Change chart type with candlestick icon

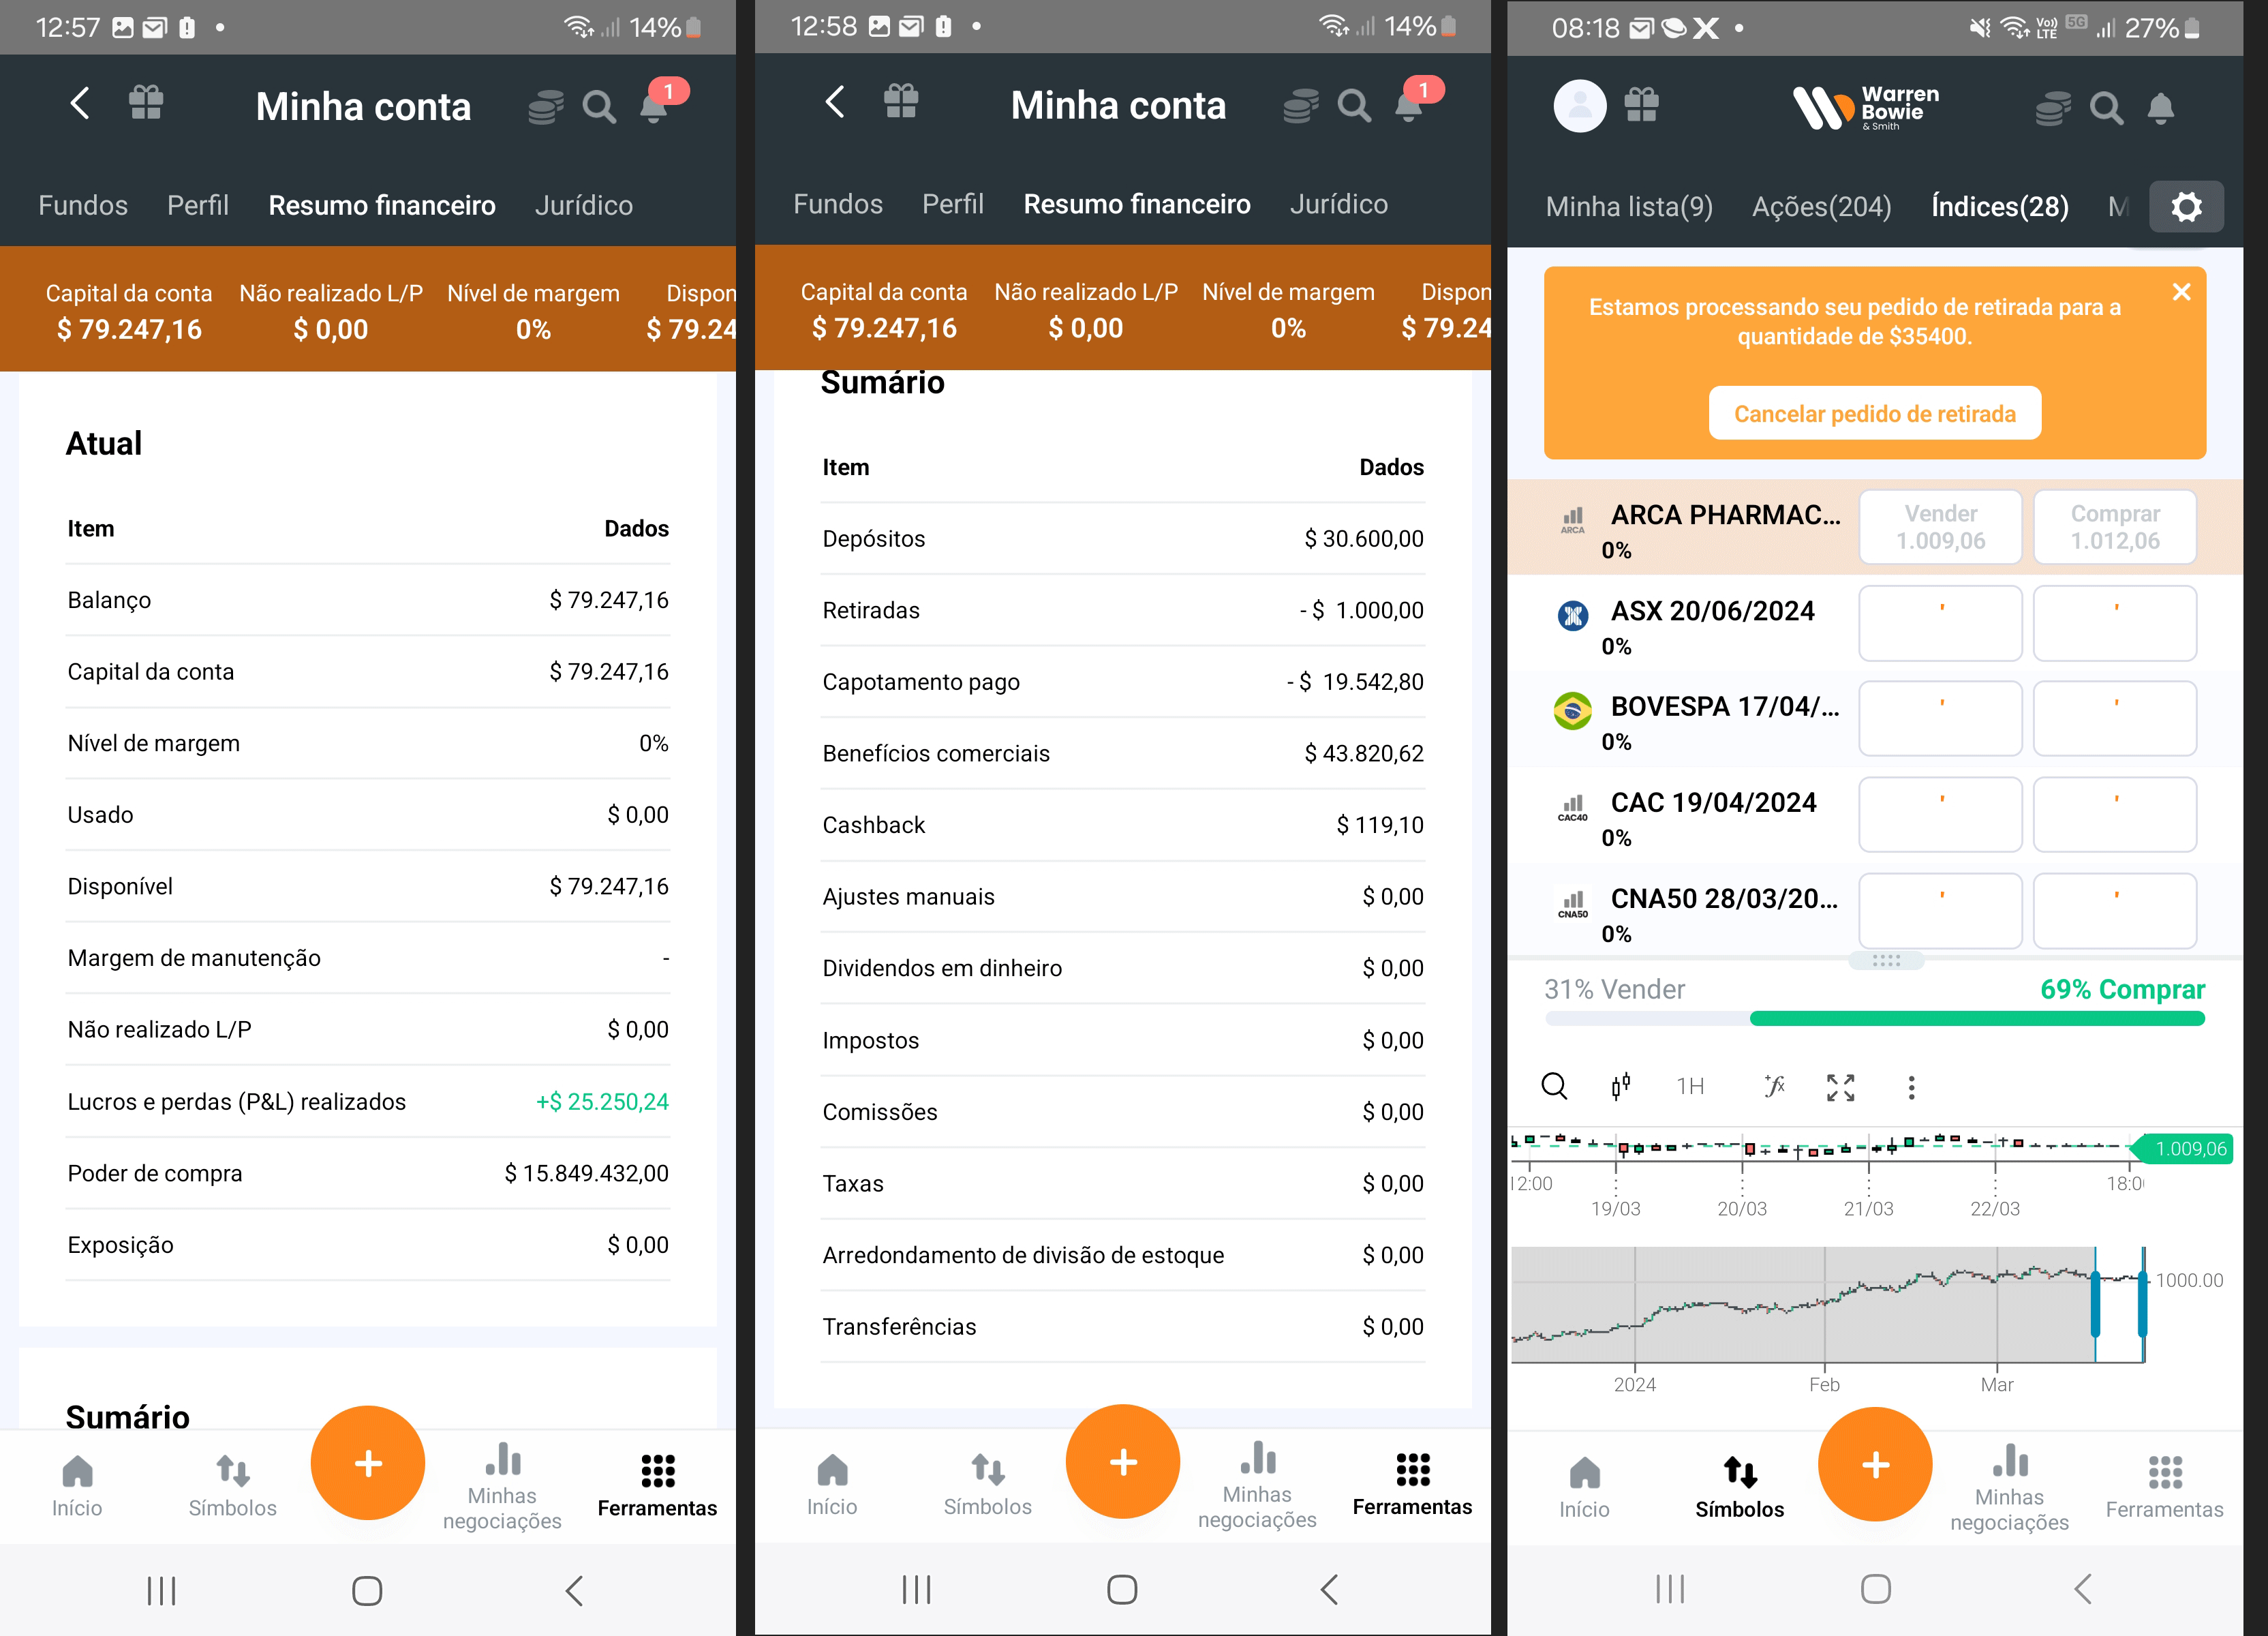(1620, 1086)
